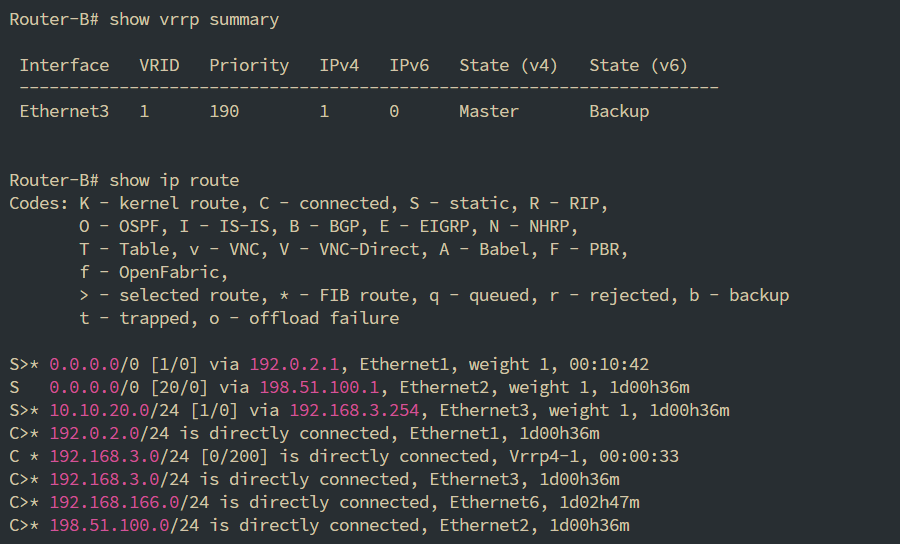
Task: Click the Master state value
Action: click(488, 111)
